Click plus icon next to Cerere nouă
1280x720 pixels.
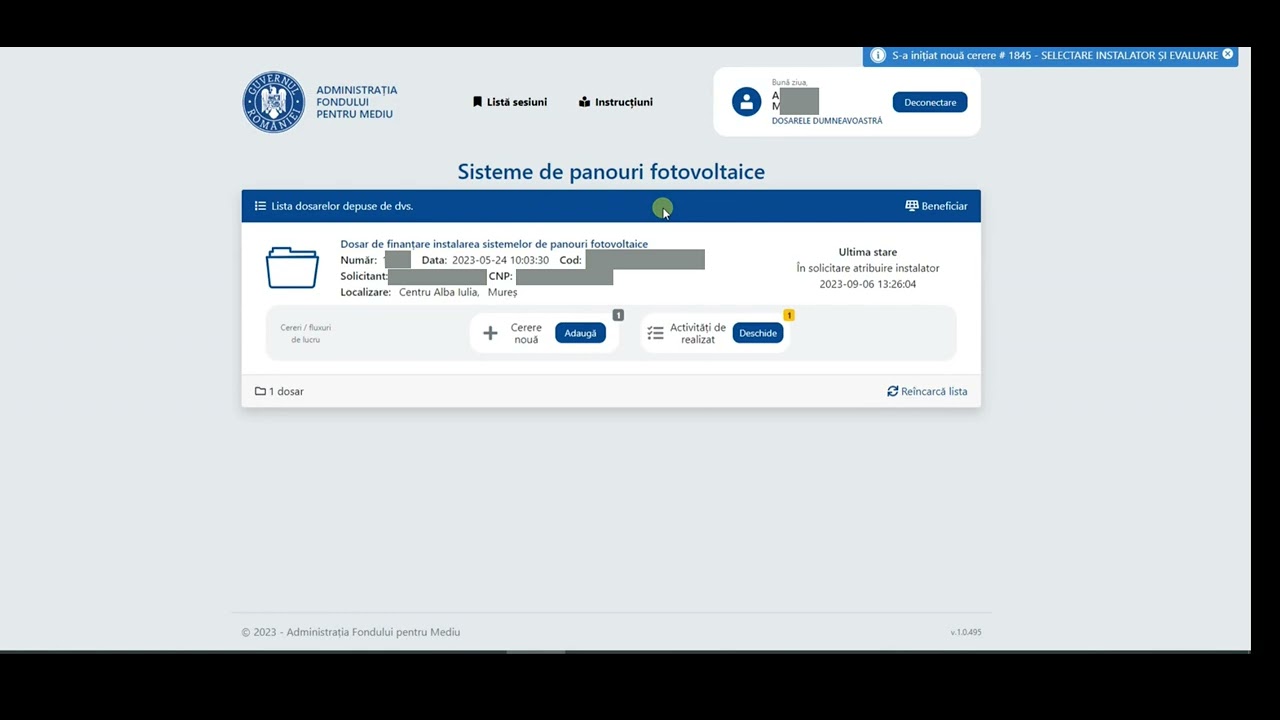coord(490,333)
